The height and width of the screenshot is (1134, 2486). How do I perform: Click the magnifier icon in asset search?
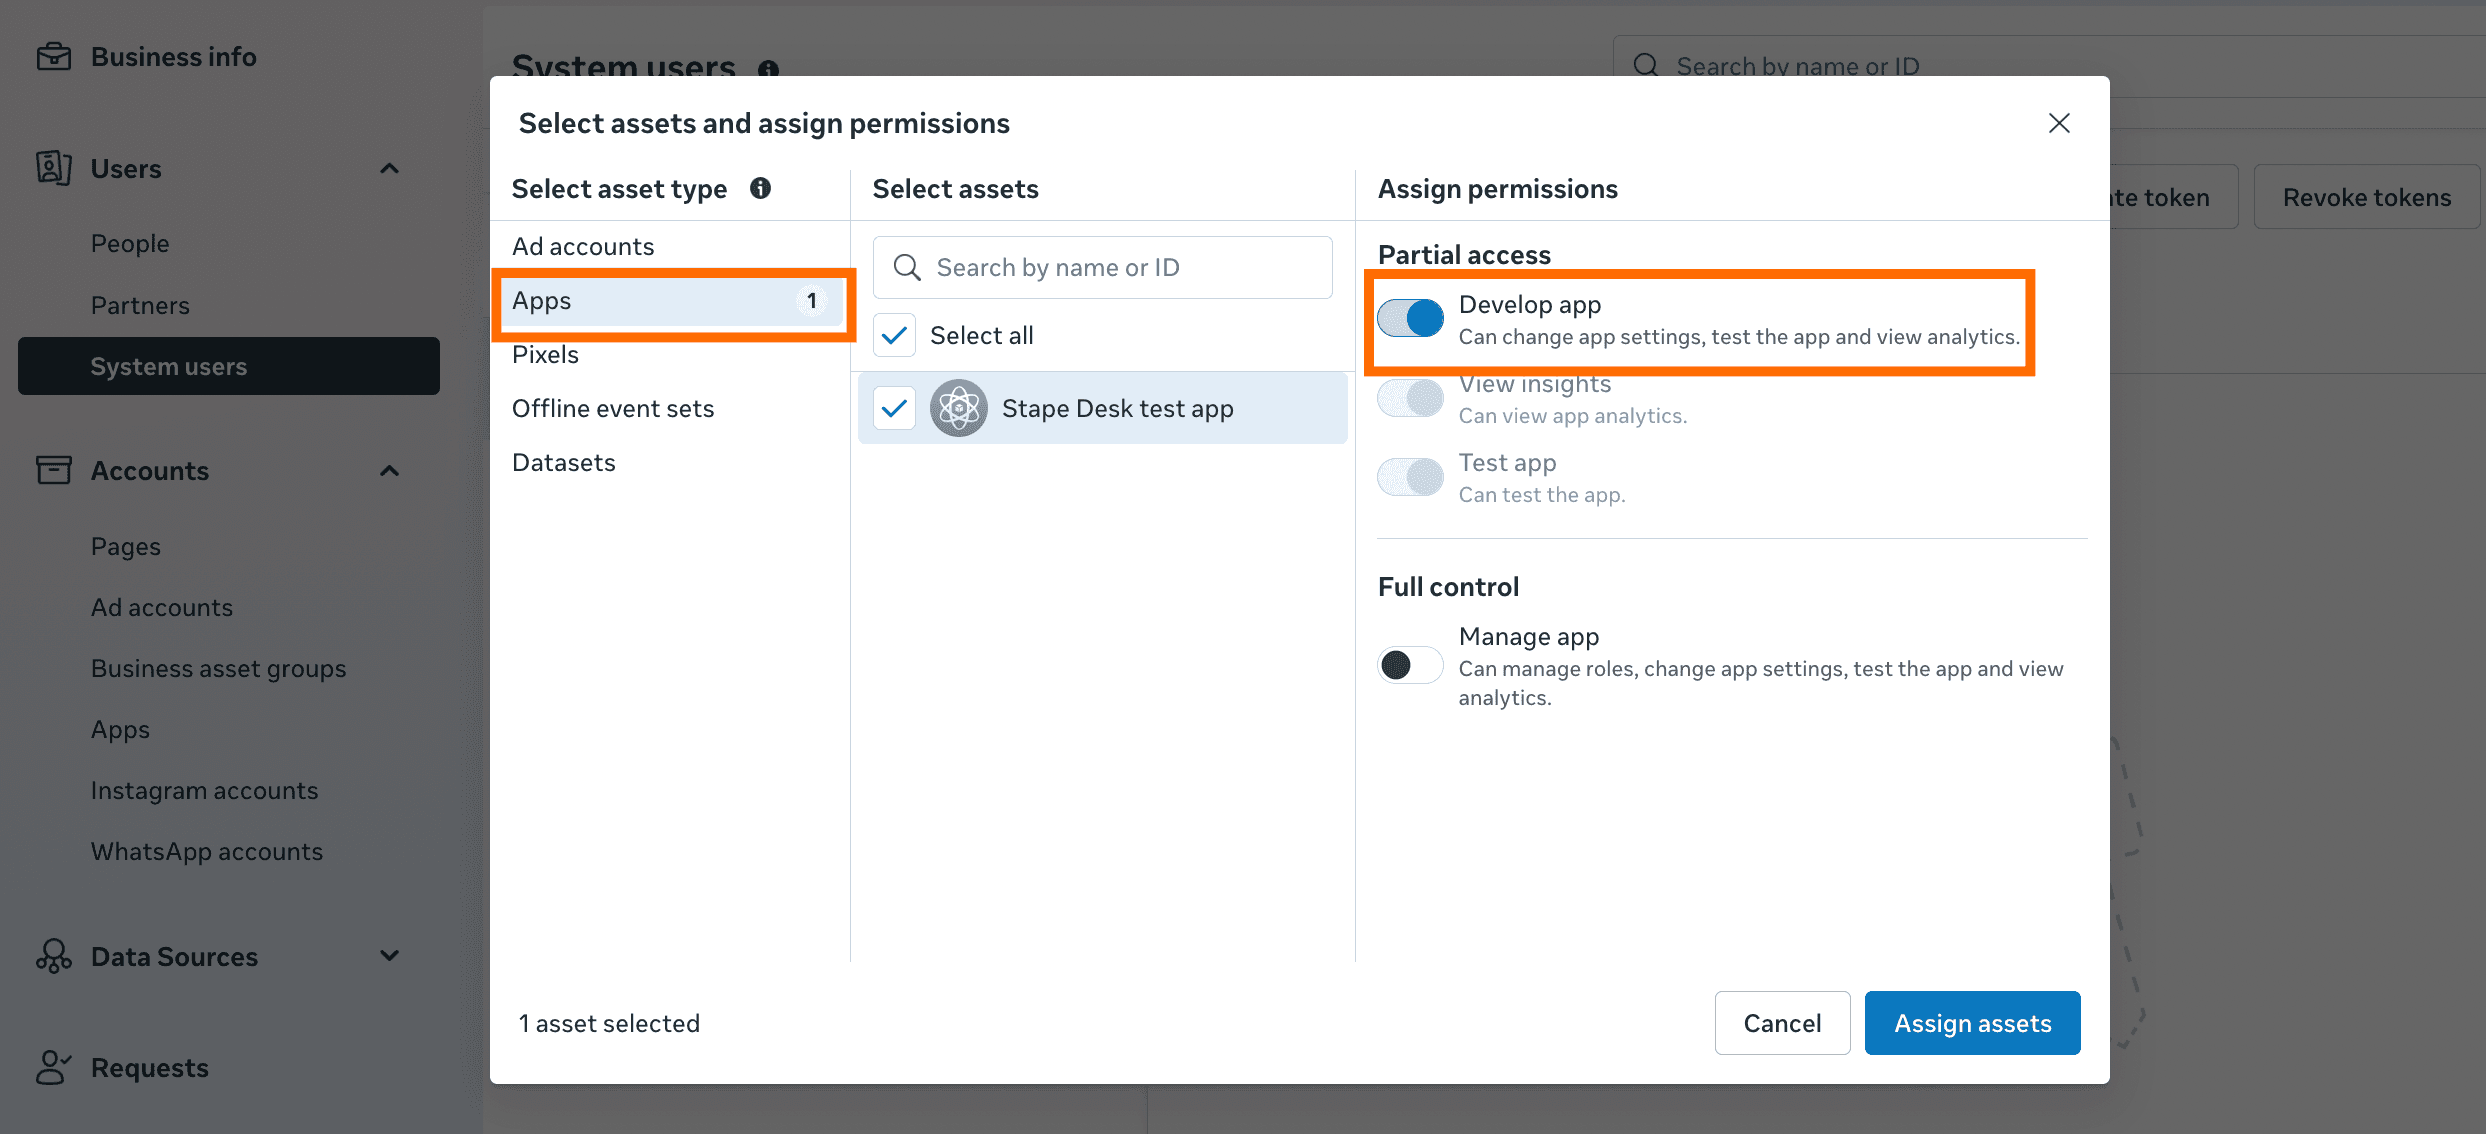[906, 267]
